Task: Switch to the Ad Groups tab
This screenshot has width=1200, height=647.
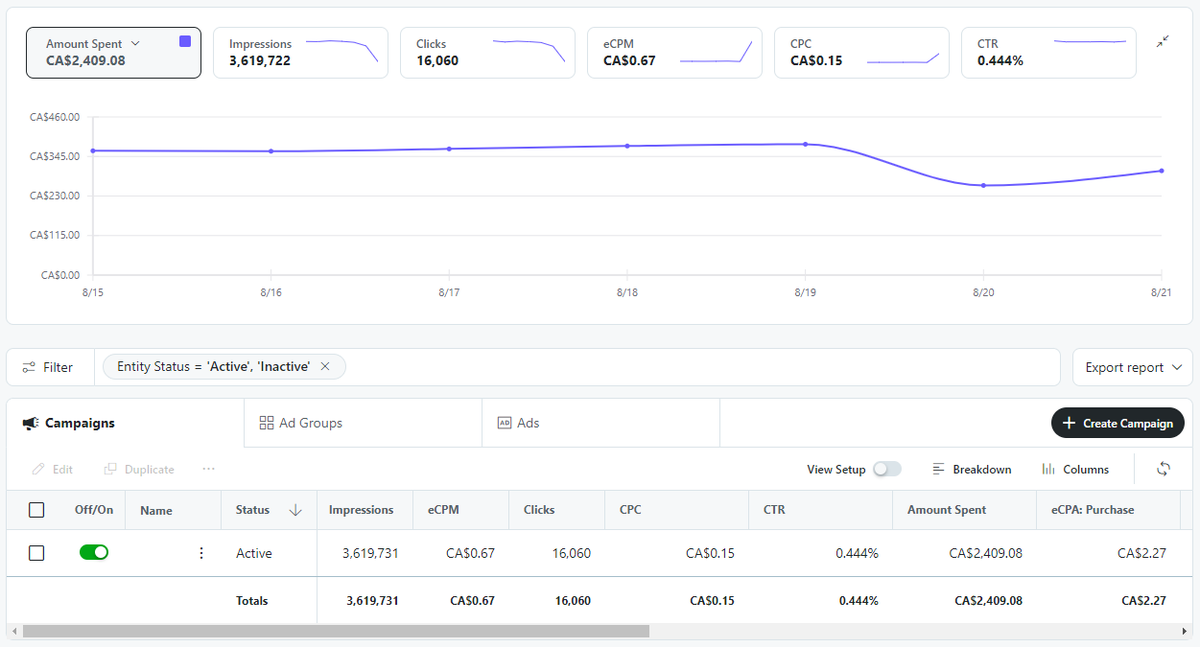Action: coord(363,423)
